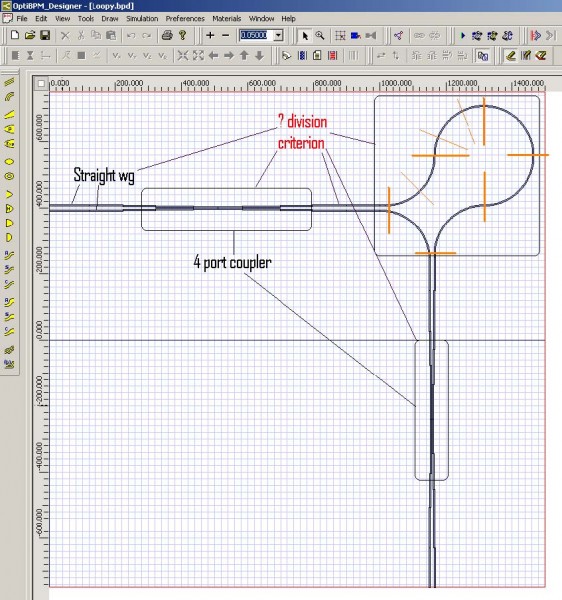
Task: Select the arrow pointer tool
Action: [x=305, y=36]
